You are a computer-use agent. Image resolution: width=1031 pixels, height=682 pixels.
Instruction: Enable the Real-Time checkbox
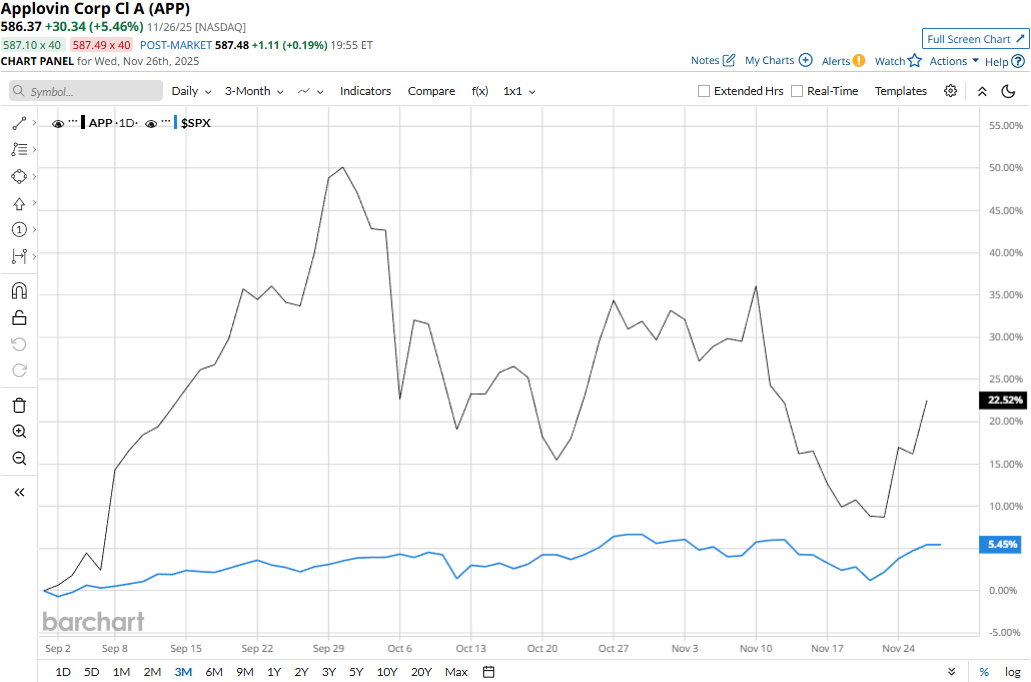click(x=797, y=91)
